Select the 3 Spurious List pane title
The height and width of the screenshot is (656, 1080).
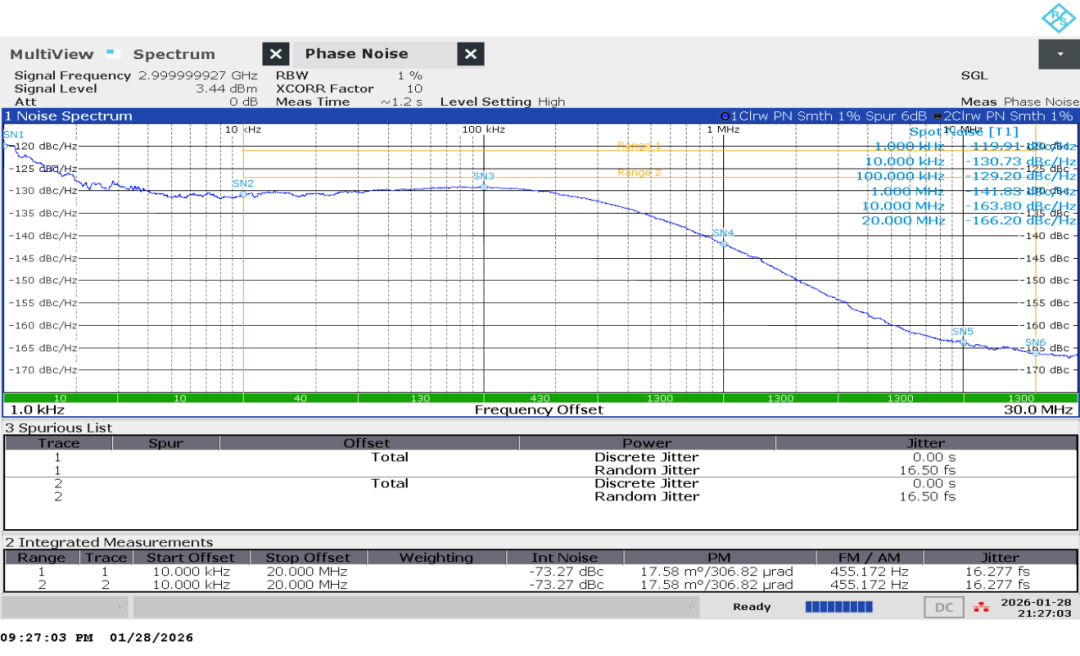(x=59, y=427)
